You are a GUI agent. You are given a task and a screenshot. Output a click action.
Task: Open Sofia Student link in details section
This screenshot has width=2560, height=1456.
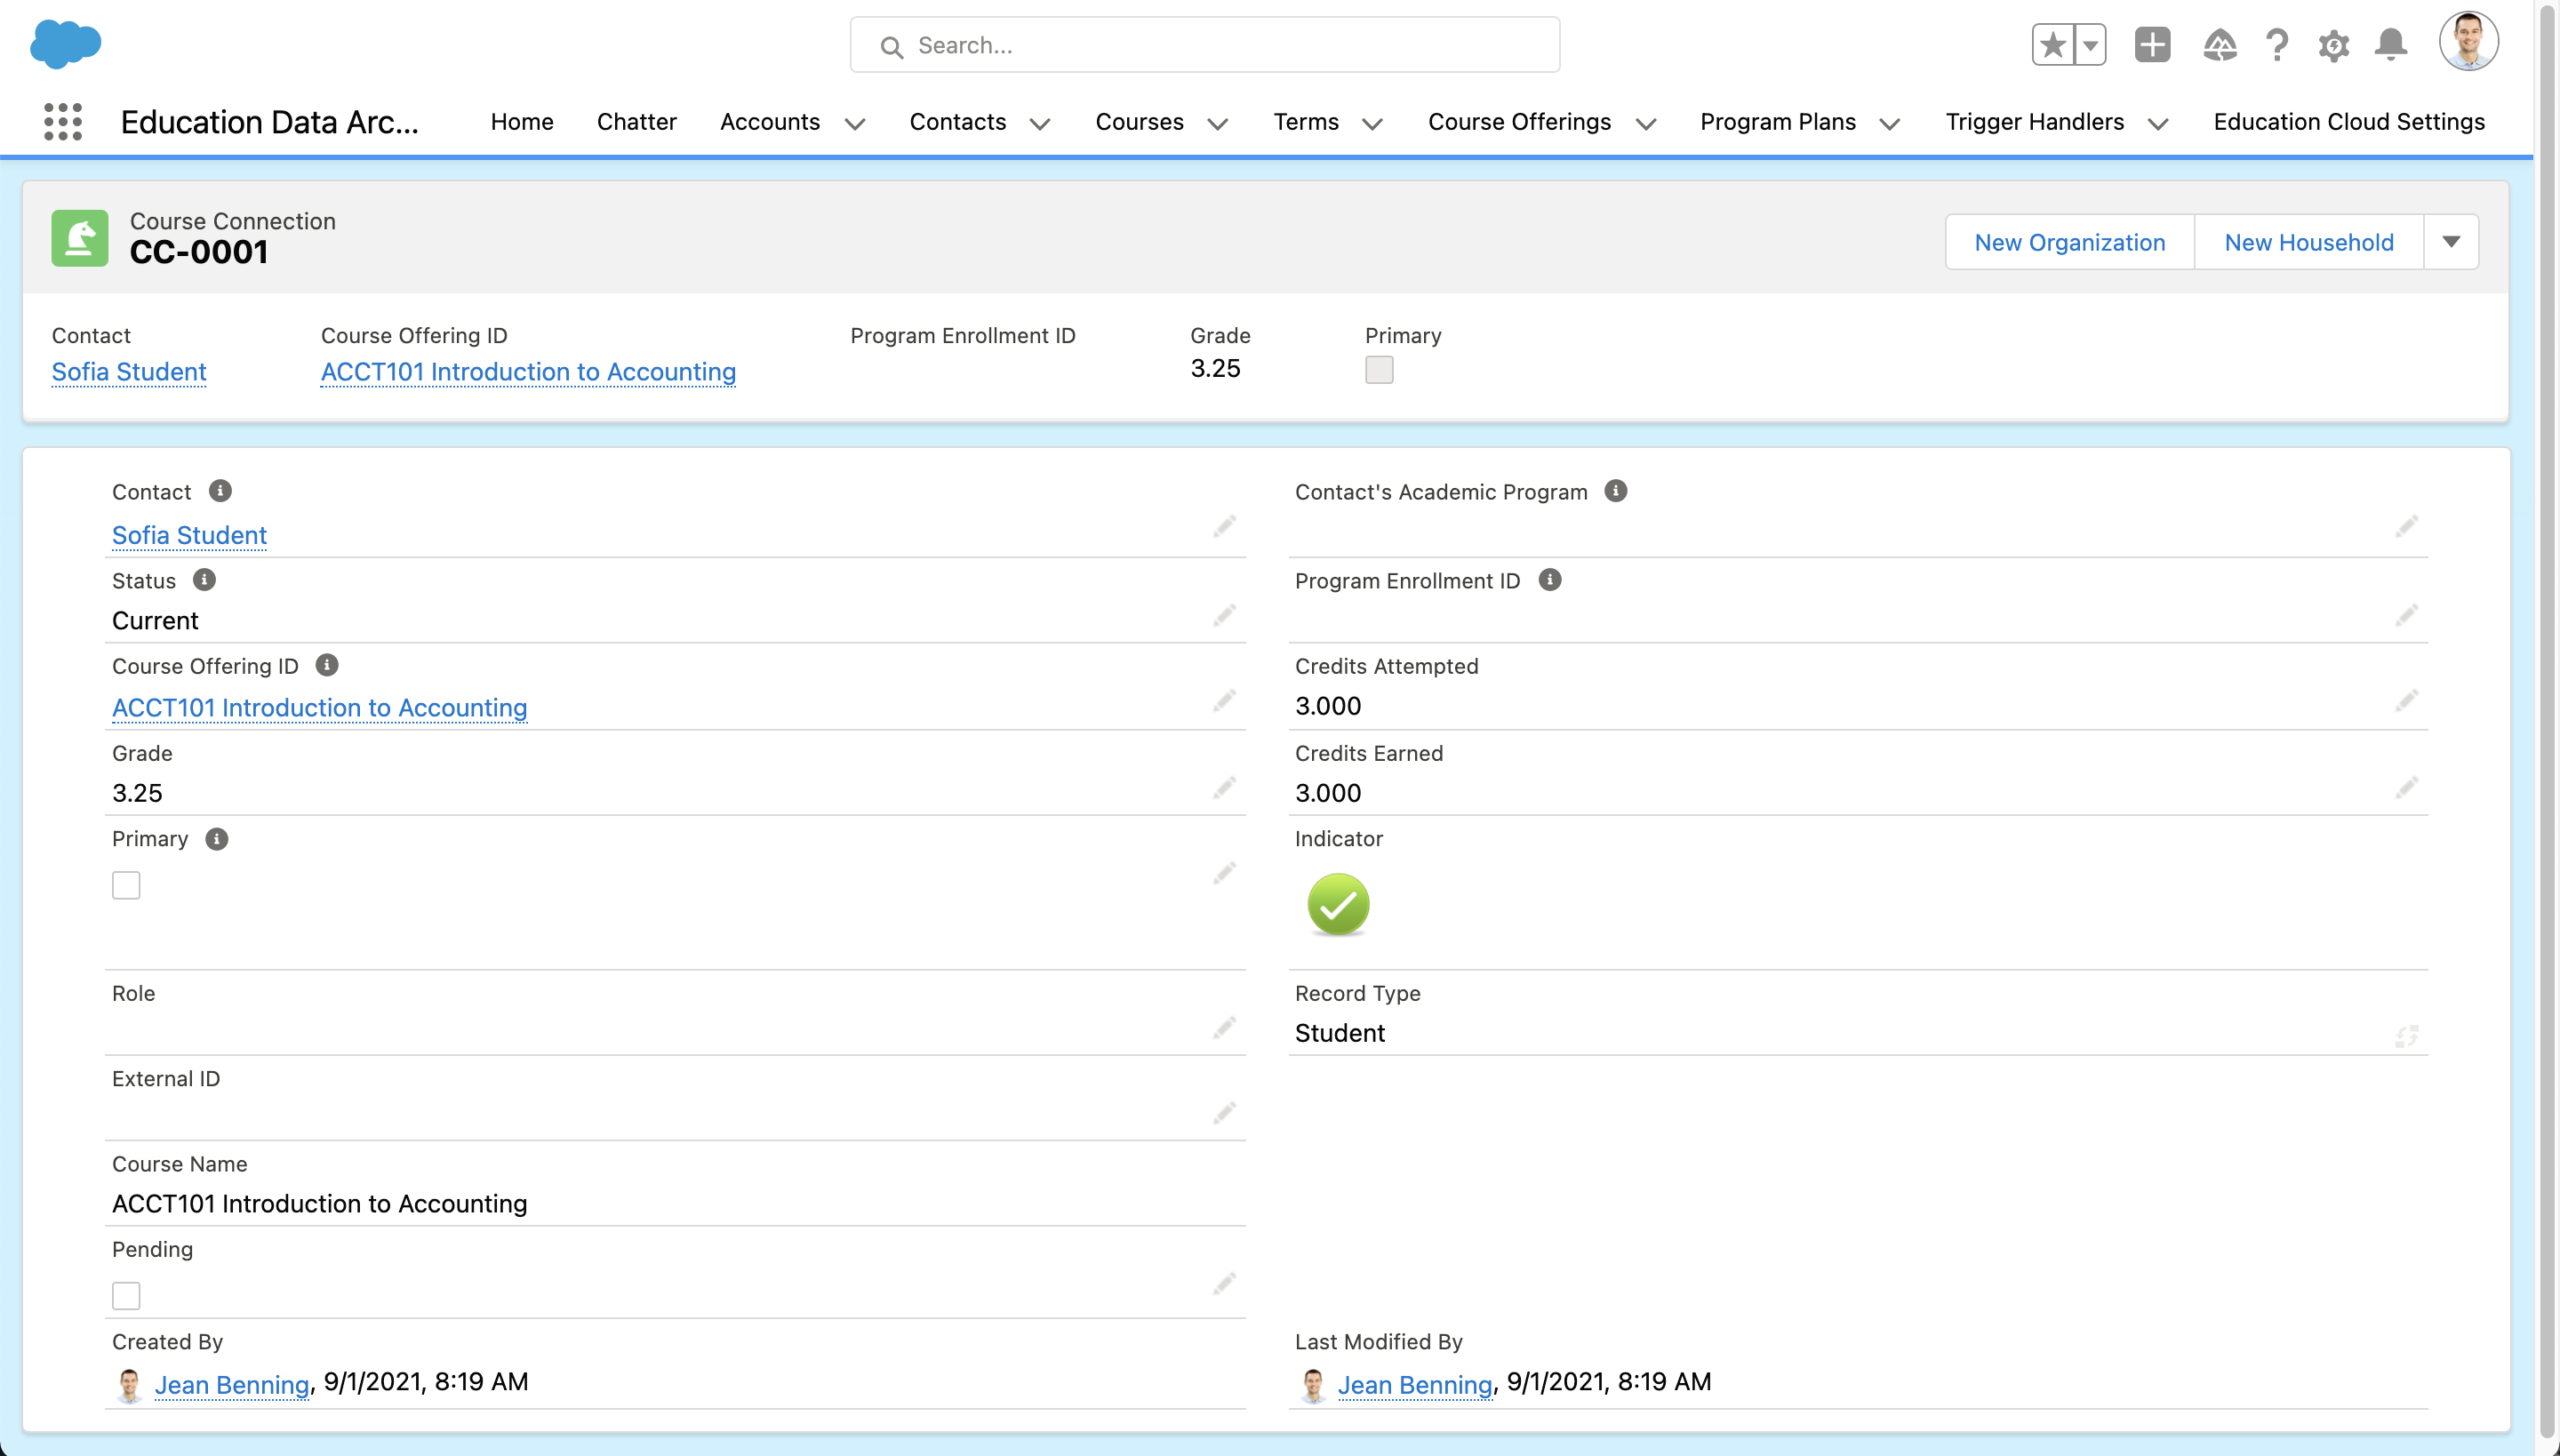pyautogui.click(x=189, y=536)
